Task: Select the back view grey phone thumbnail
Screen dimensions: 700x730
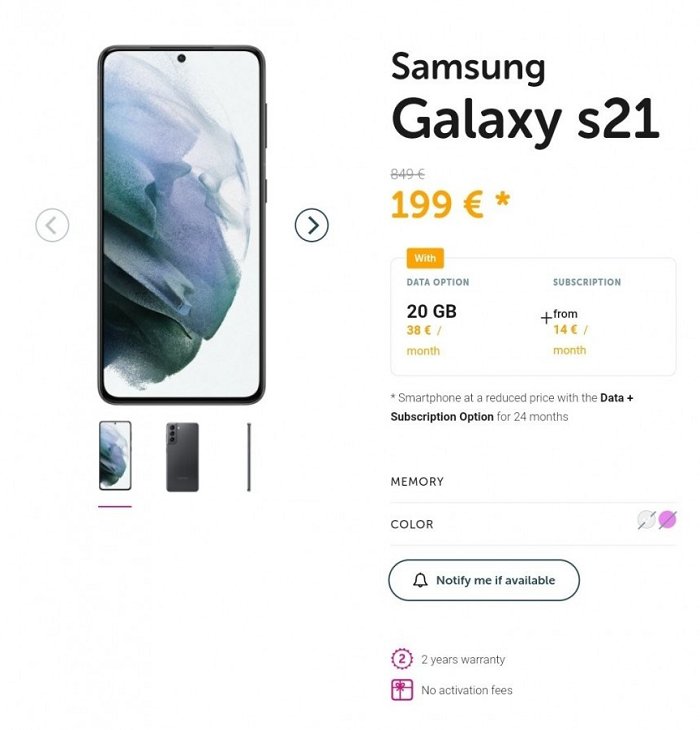Action: [182, 457]
